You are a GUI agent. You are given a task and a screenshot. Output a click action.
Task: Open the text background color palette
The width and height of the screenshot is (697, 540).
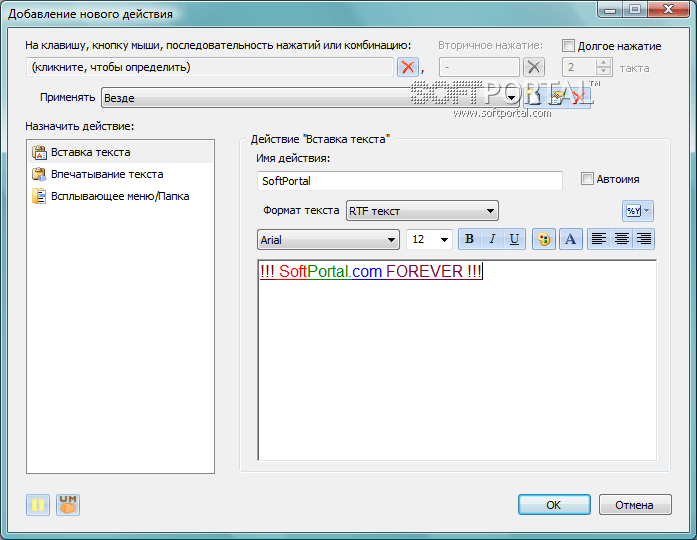[x=544, y=239]
